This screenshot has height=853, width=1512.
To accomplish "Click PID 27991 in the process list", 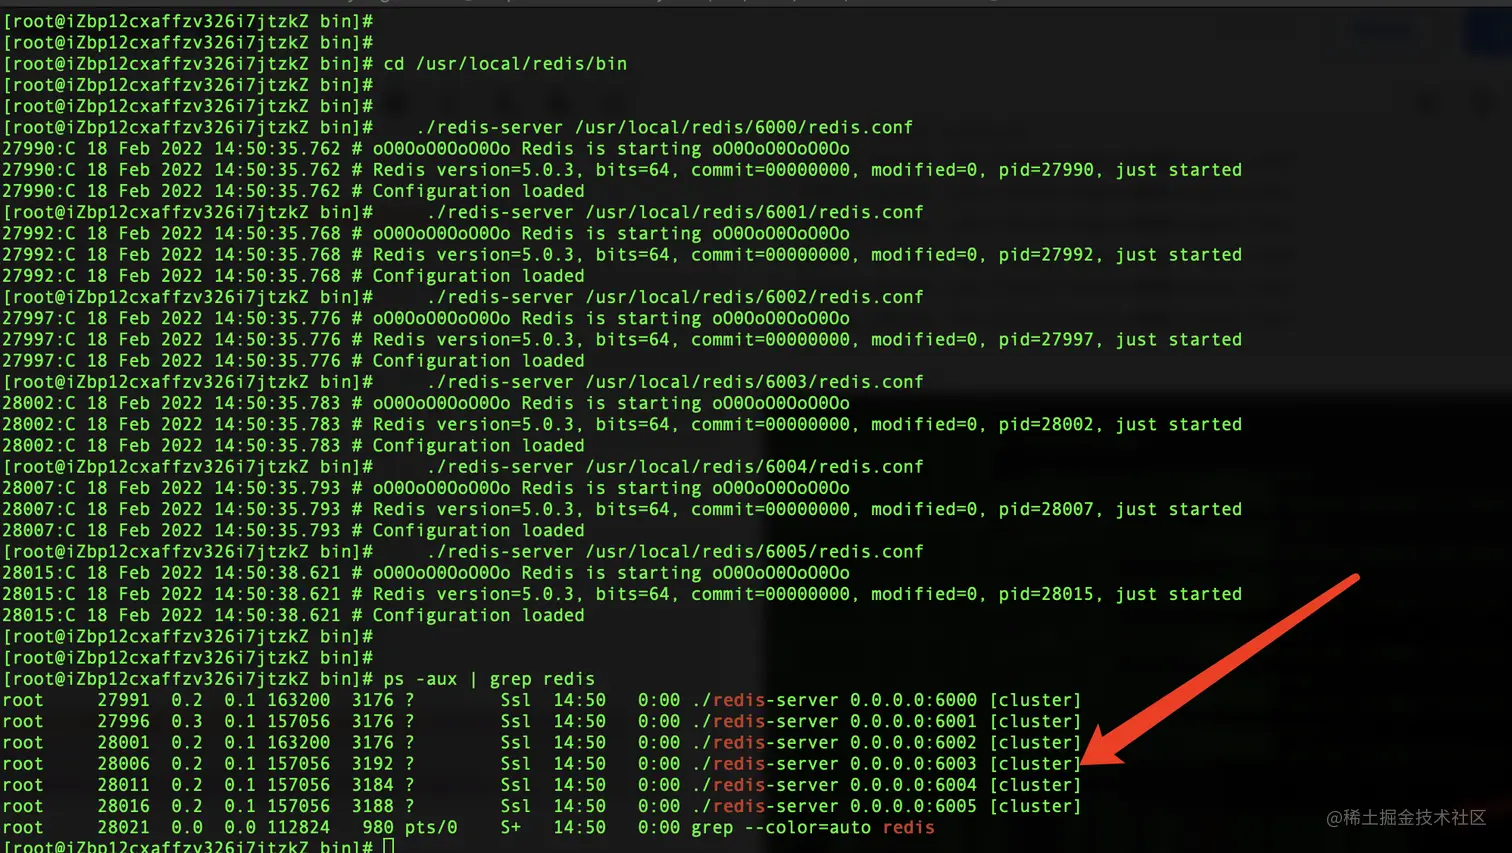I will [123, 700].
